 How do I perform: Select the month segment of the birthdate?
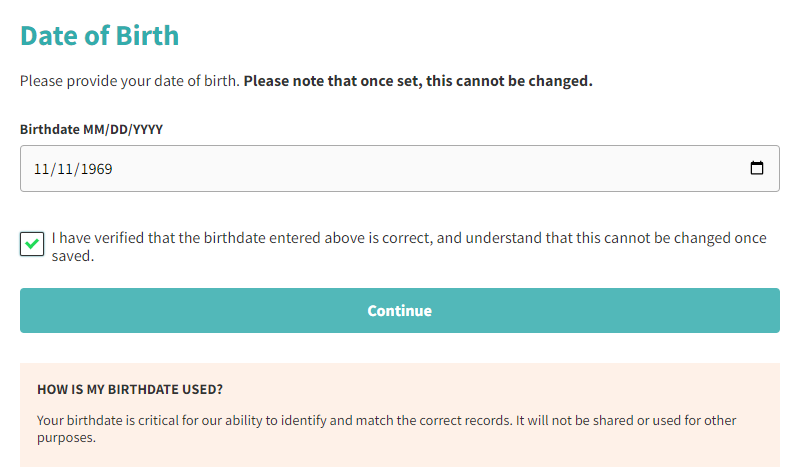[41, 169]
